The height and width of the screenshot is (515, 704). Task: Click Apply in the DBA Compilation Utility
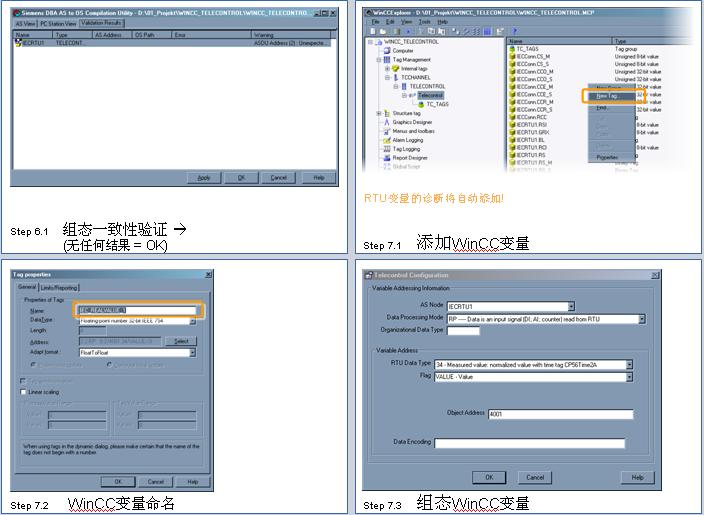coord(204,178)
